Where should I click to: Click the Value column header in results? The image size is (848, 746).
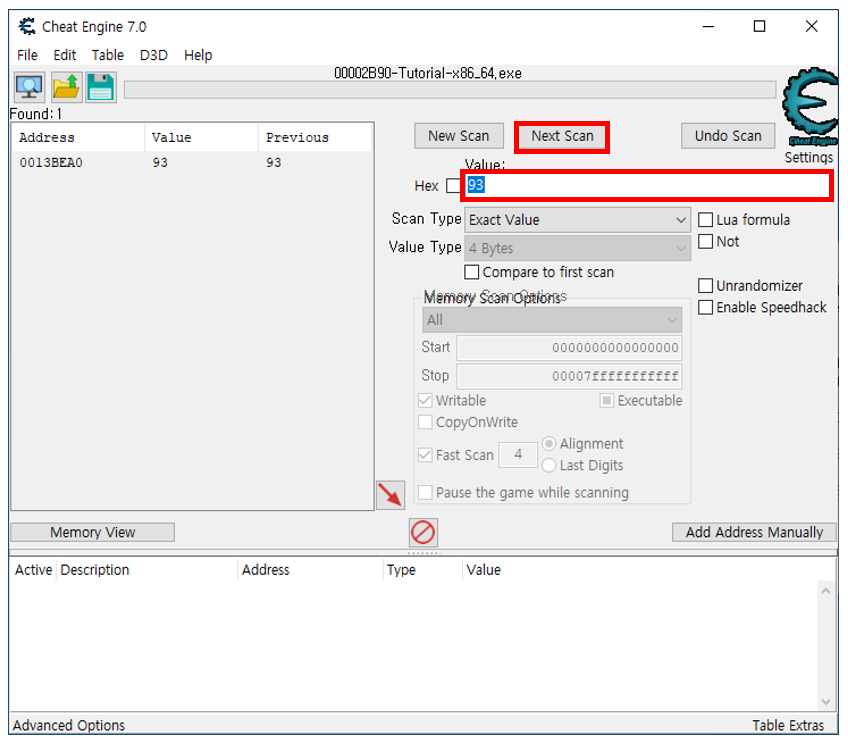pos(202,137)
